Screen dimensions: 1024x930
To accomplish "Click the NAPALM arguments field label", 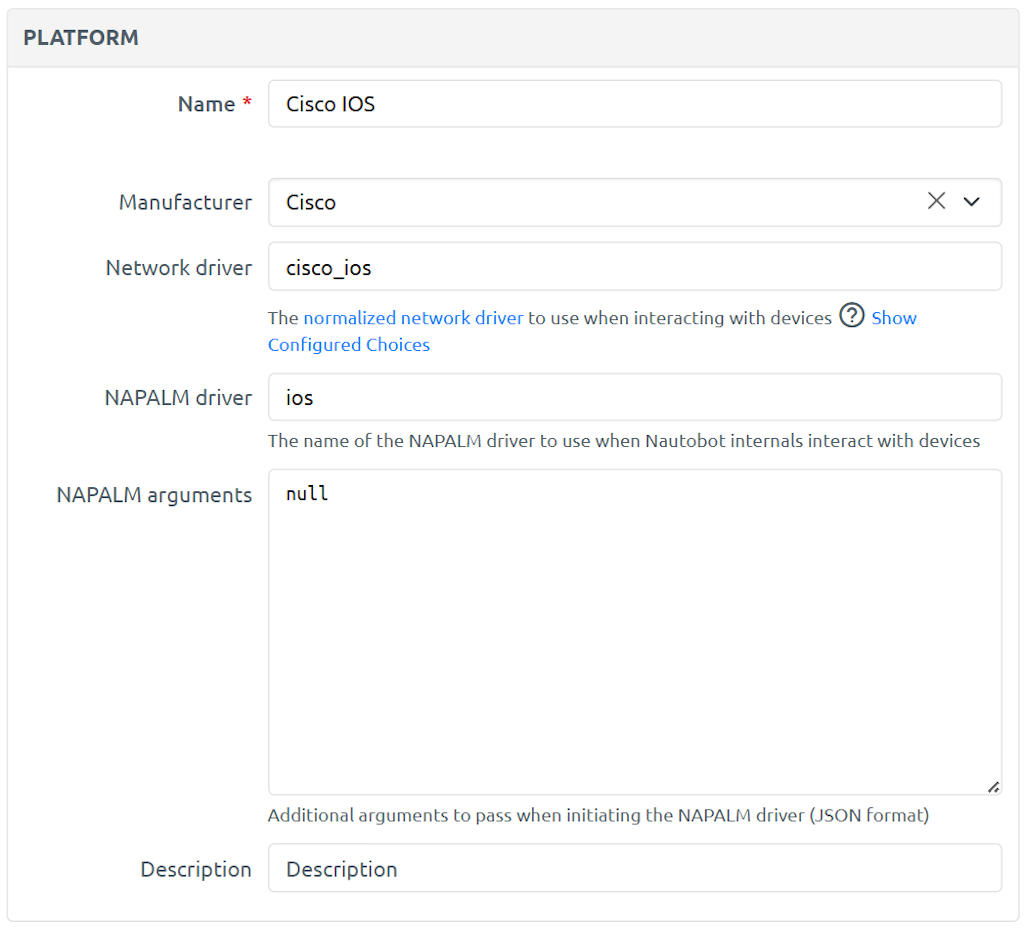I will coord(153,495).
